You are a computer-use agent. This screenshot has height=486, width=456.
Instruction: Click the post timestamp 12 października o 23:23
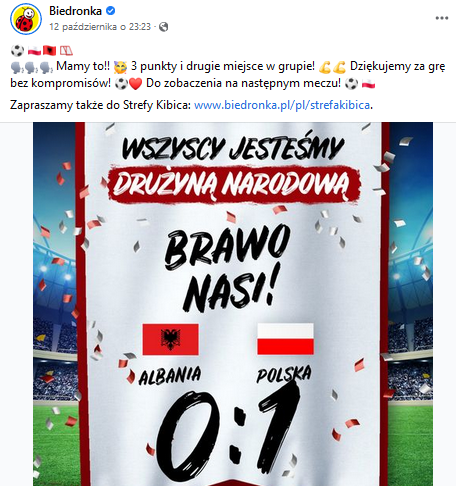100,27
